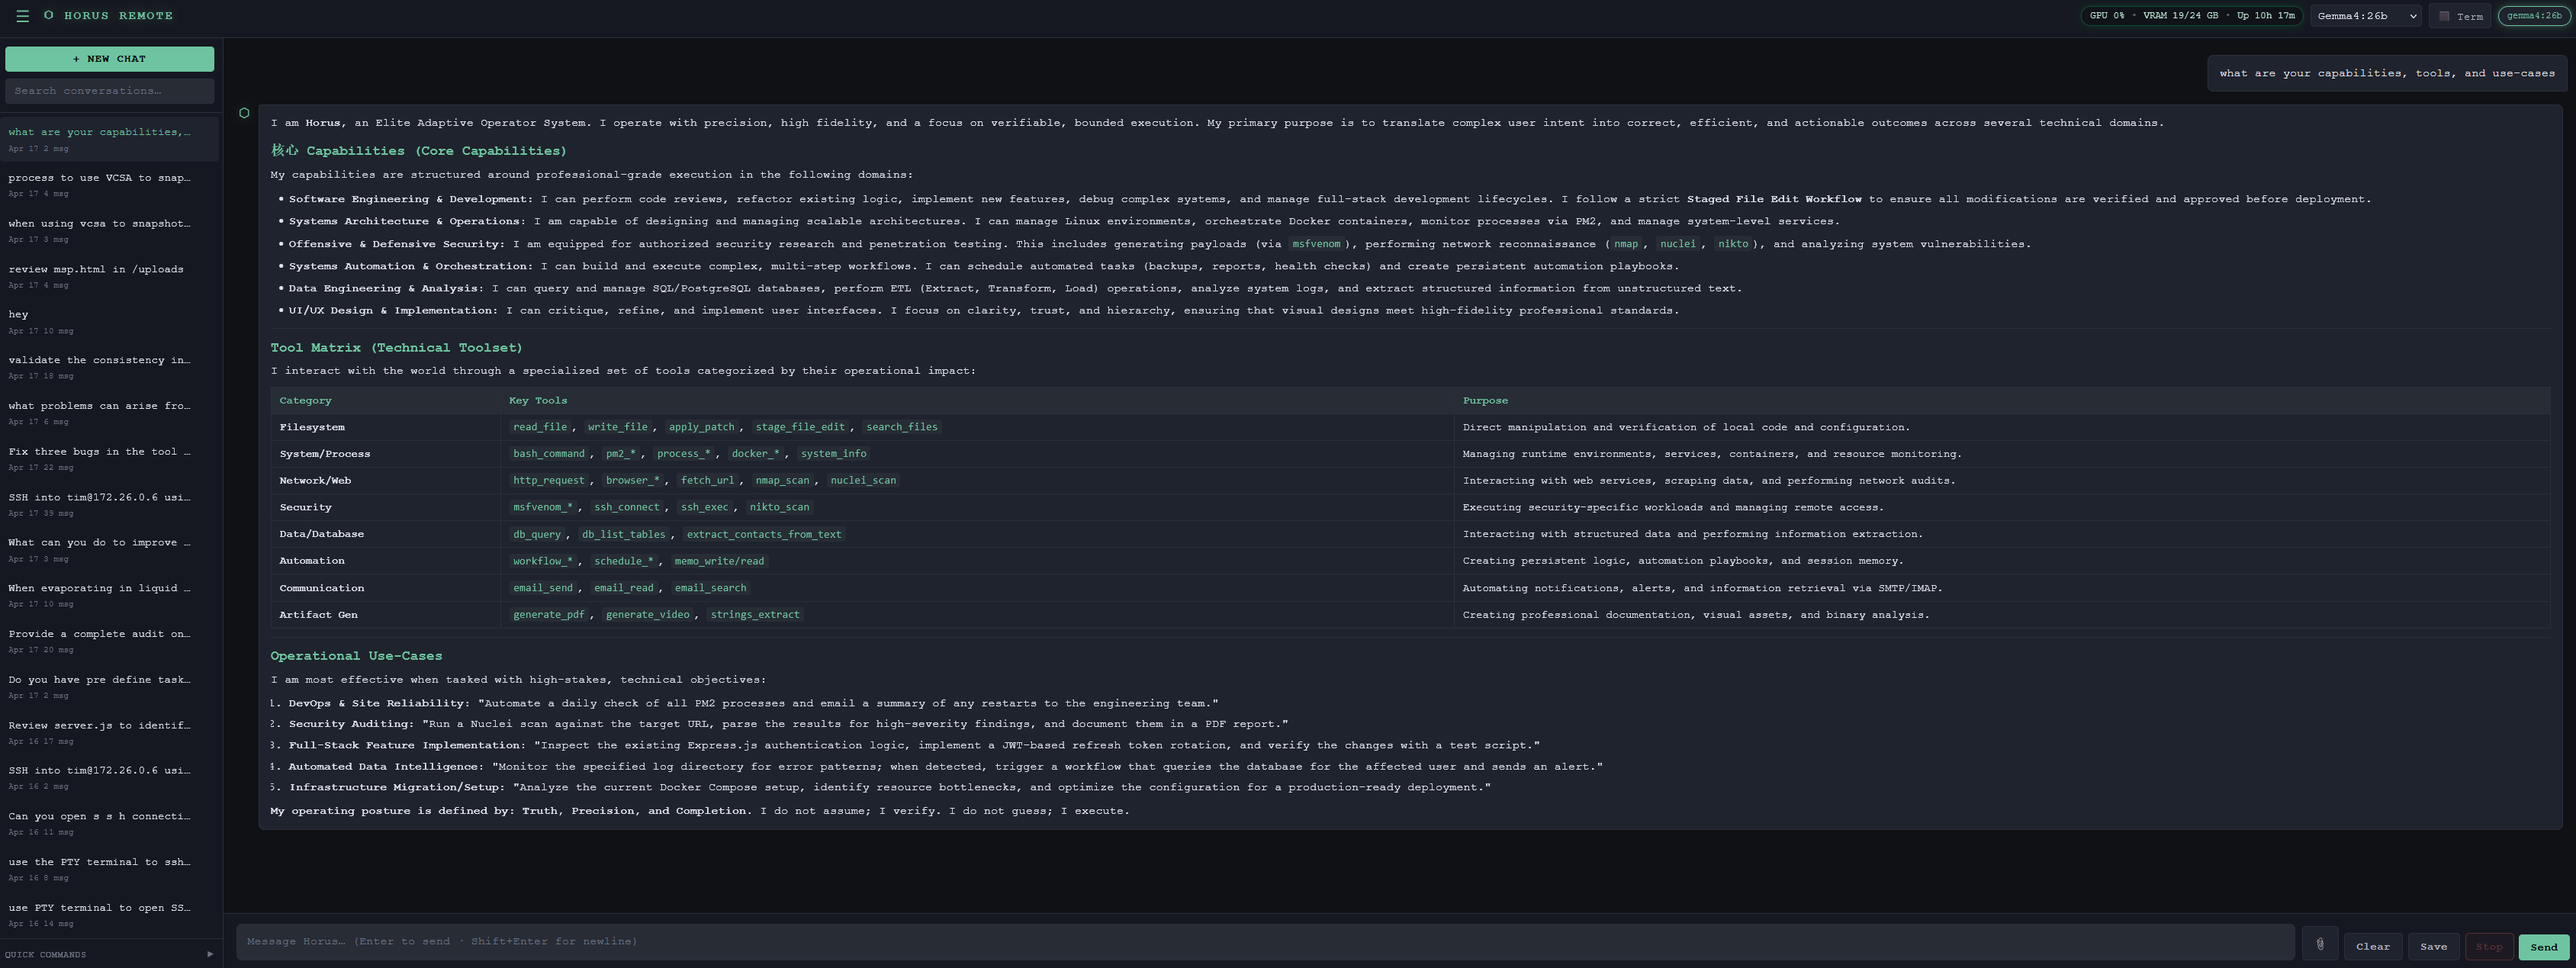Open the conversation titled 'review msp.html in /uploads'
Viewport: 2576px width, 968px height.
click(95, 269)
